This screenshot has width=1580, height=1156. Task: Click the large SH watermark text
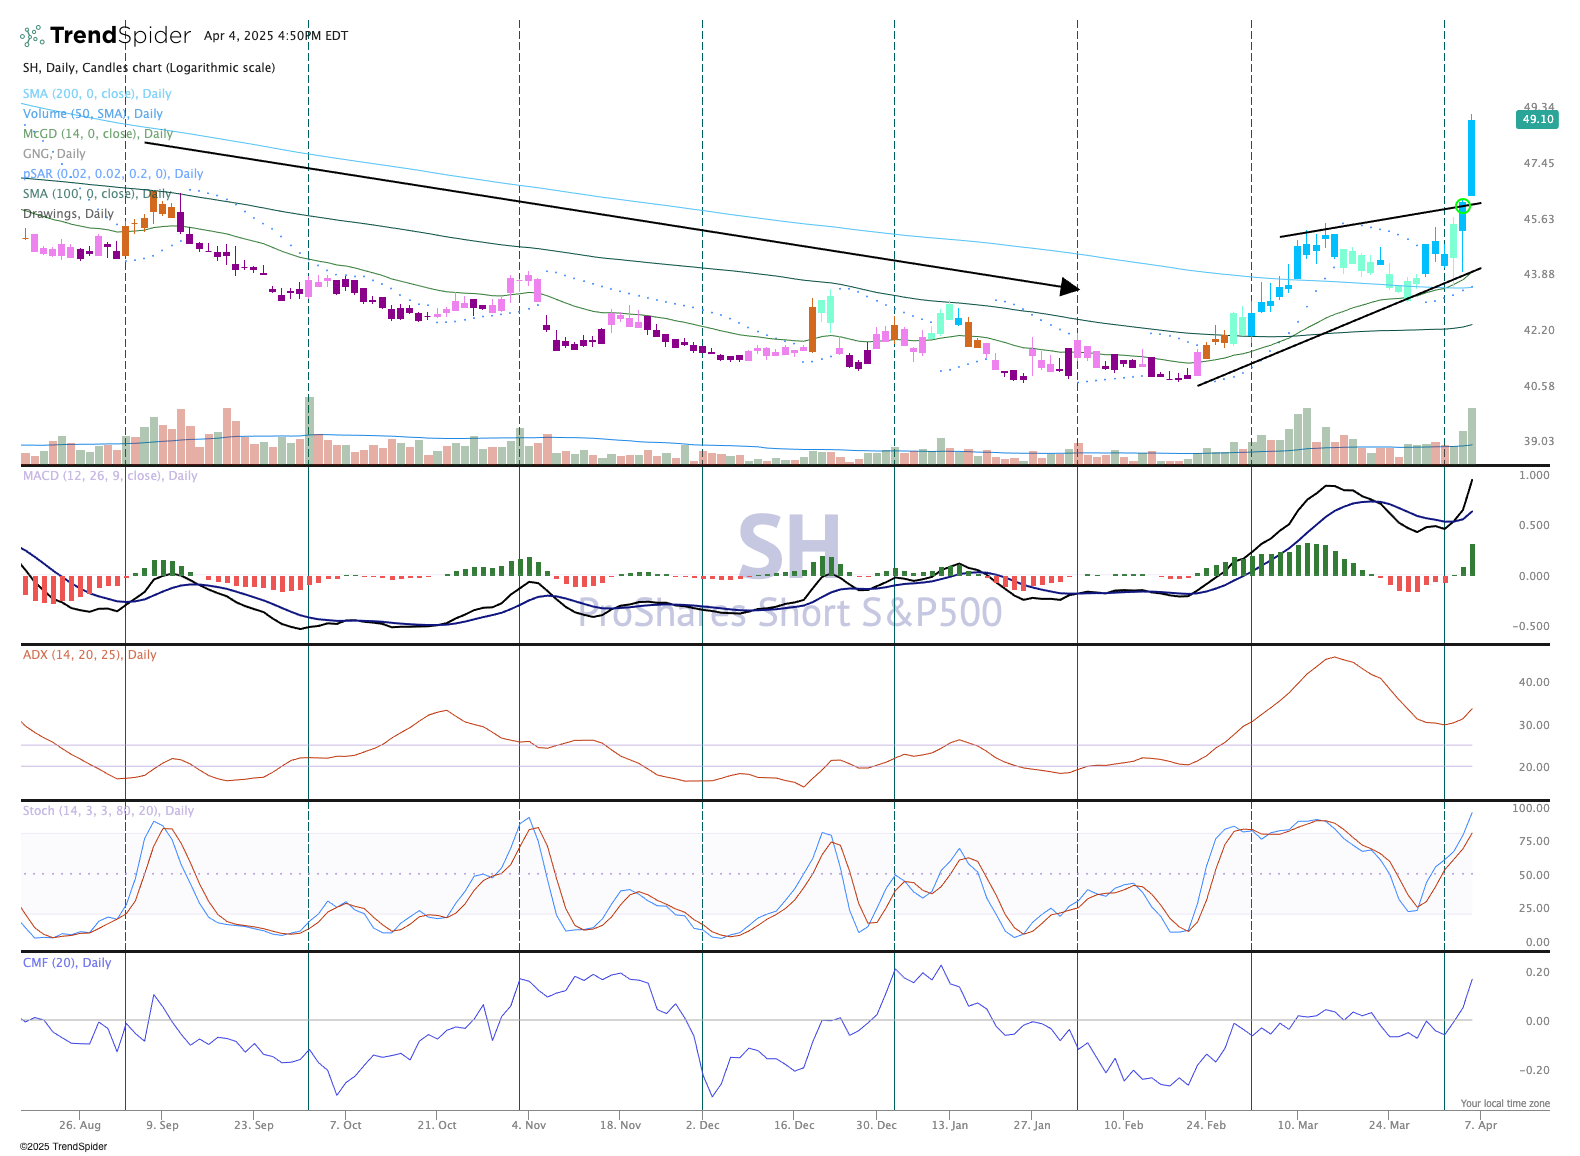pos(789,546)
